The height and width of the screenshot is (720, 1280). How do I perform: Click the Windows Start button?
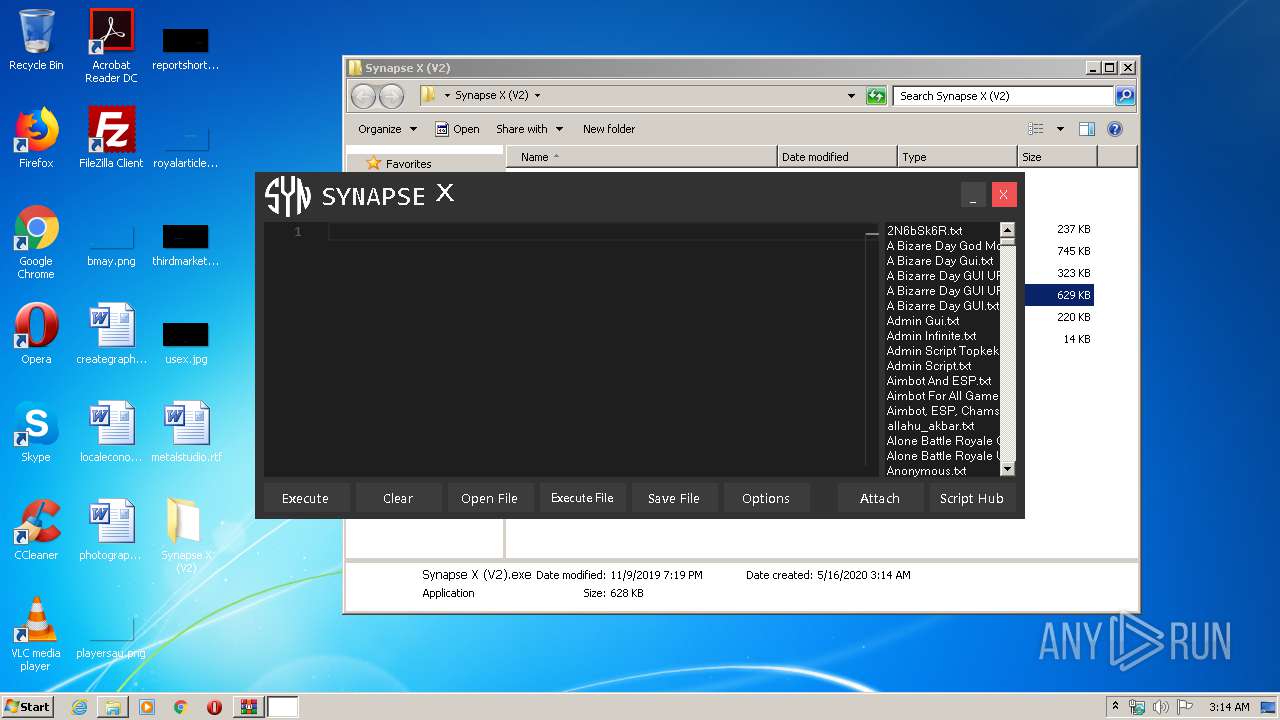pos(27,707)
